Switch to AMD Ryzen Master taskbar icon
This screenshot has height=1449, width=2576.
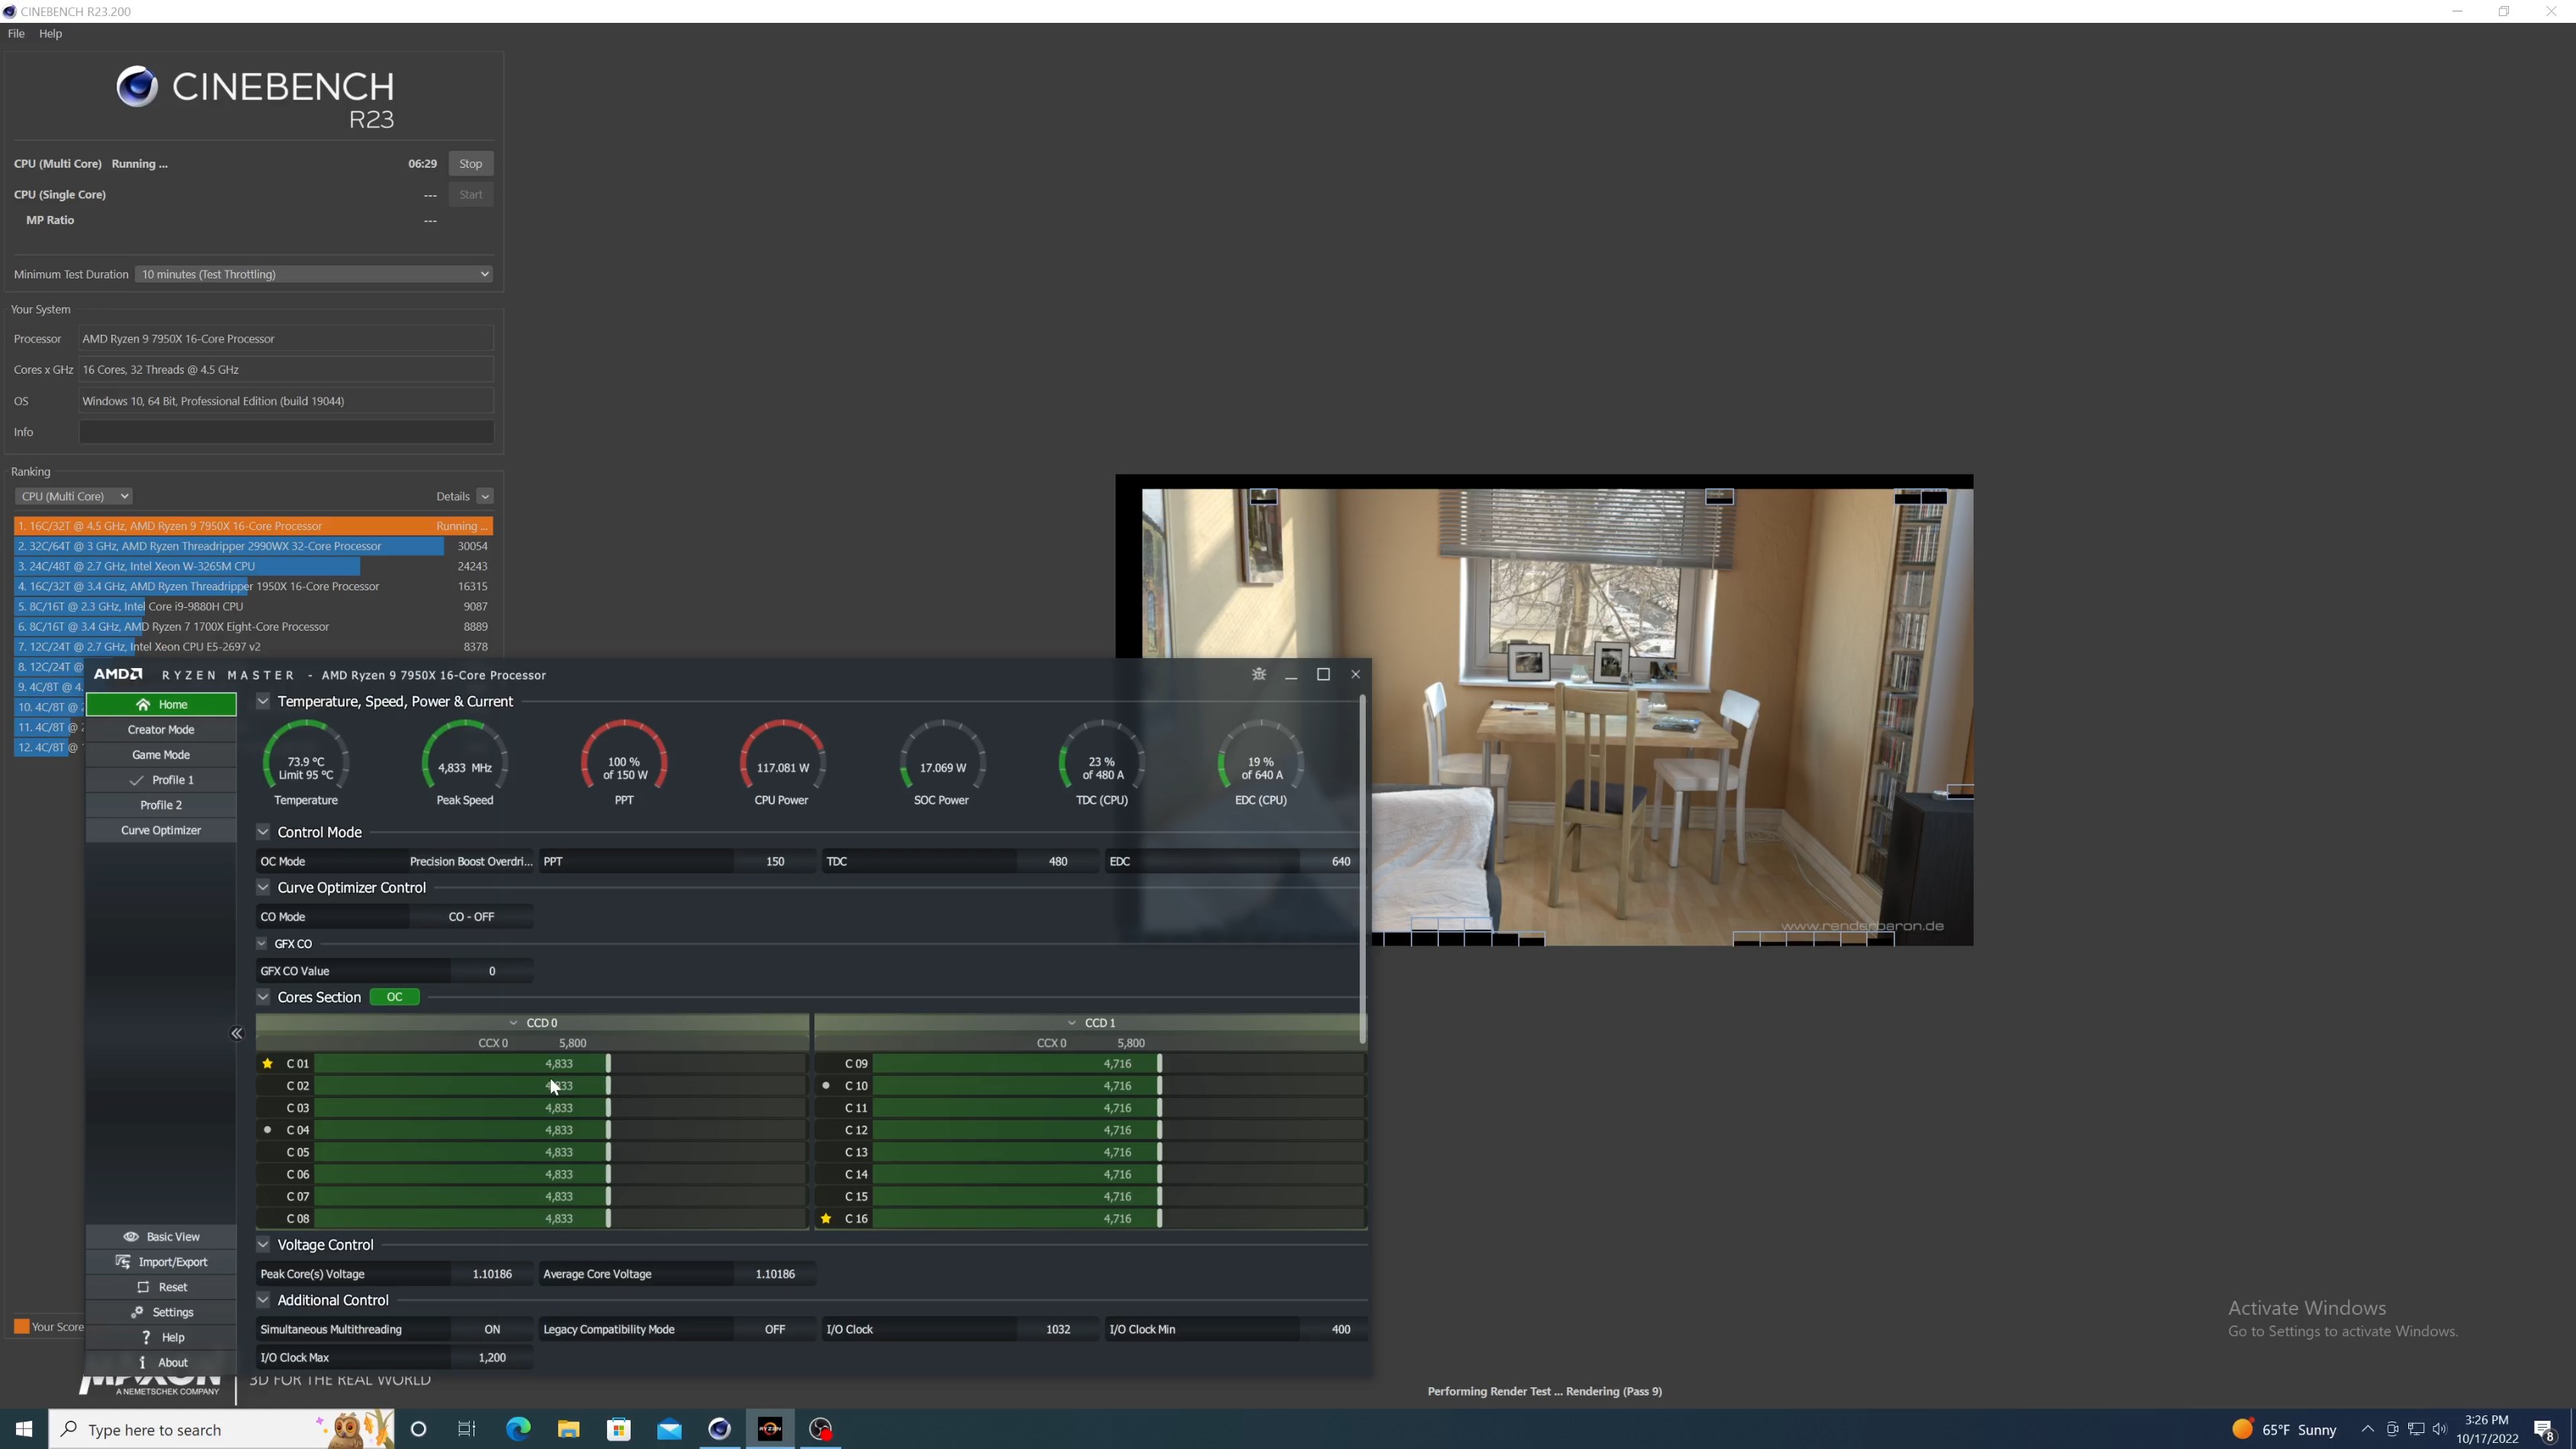(770, 1429)
